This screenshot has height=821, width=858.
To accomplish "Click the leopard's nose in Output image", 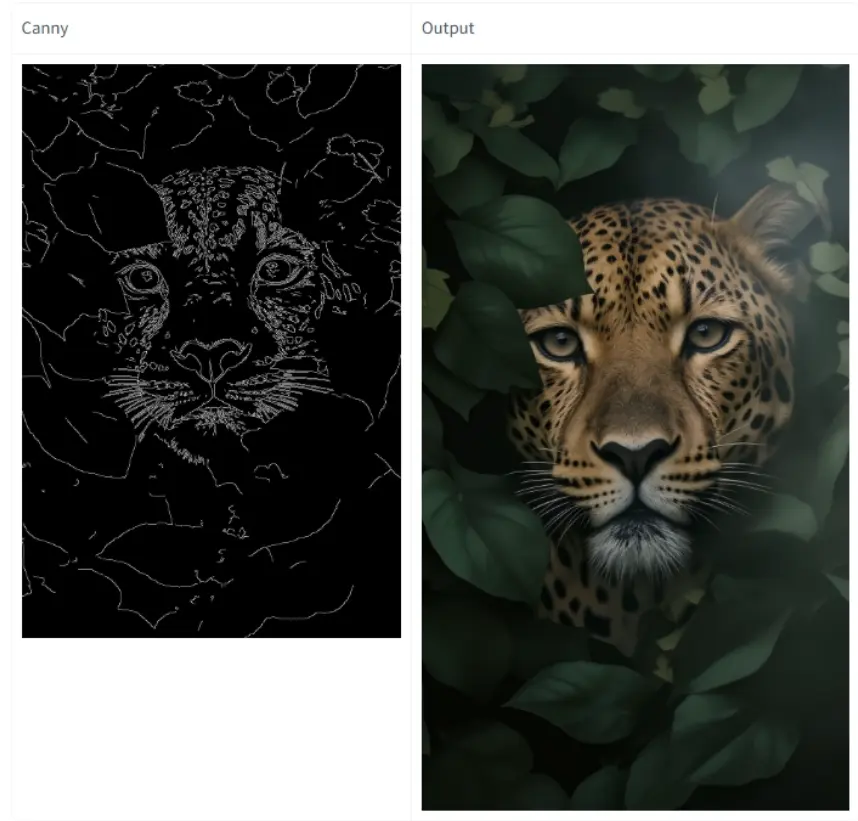I will pyautogui.click(x=636, y=457).
